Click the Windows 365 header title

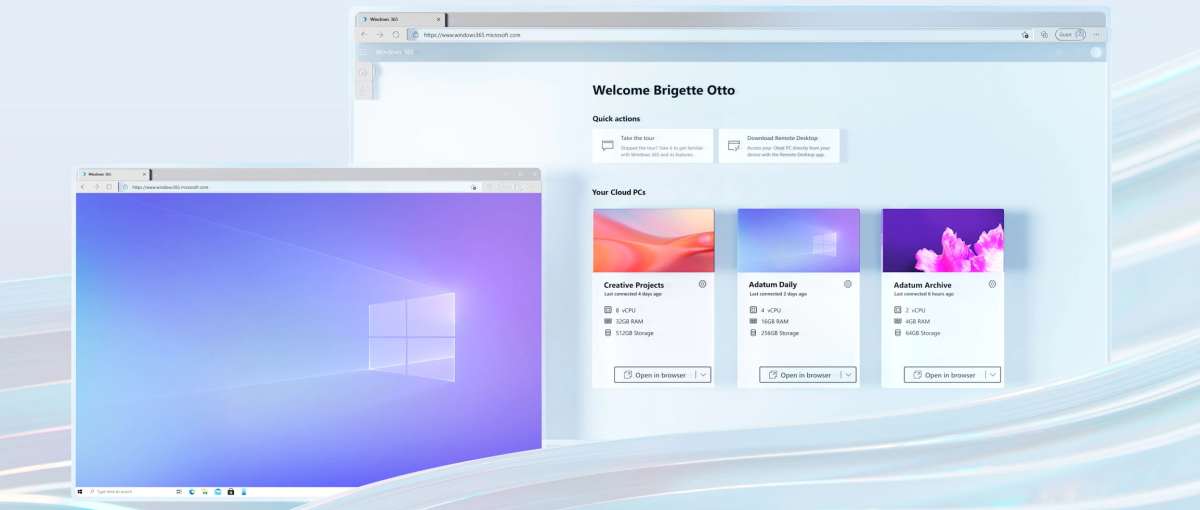coord(395,52)
